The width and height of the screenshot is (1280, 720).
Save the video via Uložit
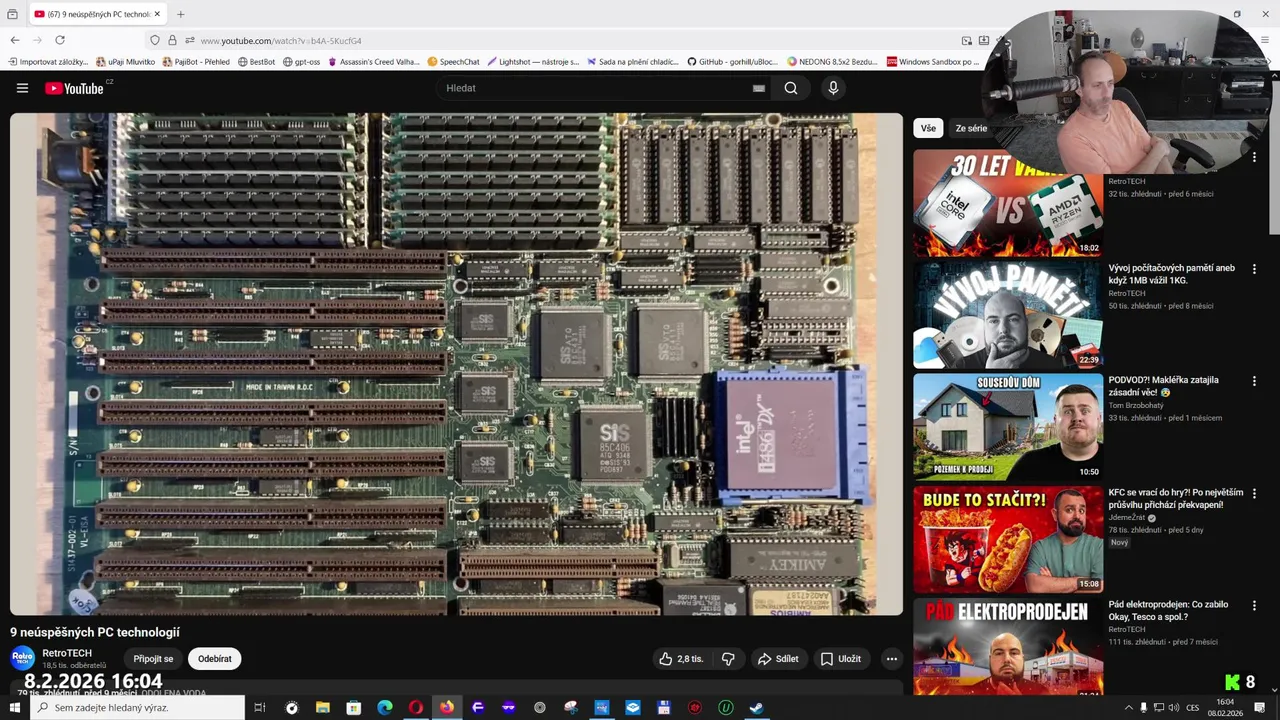point(841,659)
